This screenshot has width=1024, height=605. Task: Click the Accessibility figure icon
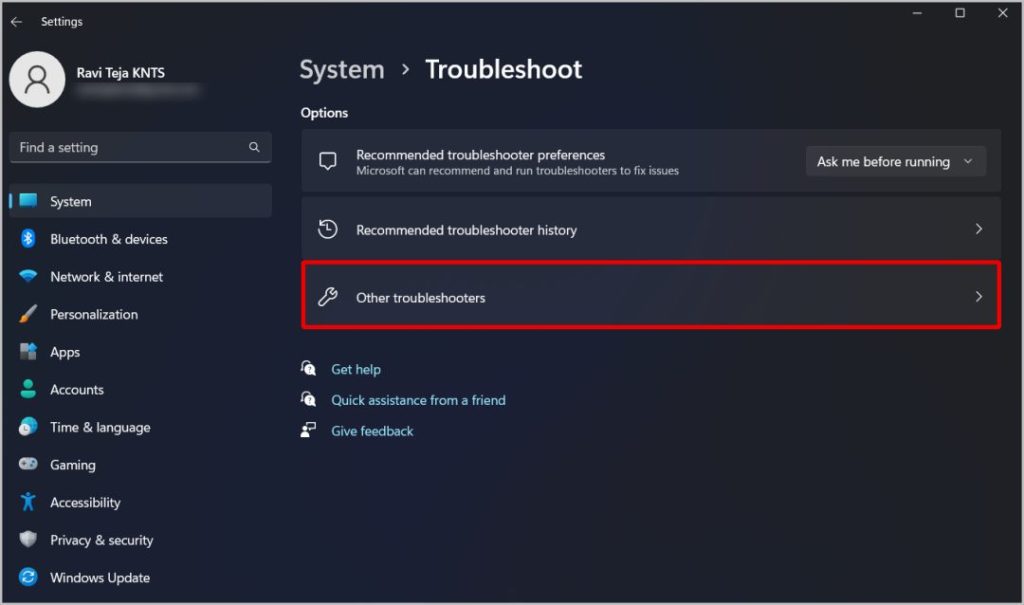pos(28,502)
